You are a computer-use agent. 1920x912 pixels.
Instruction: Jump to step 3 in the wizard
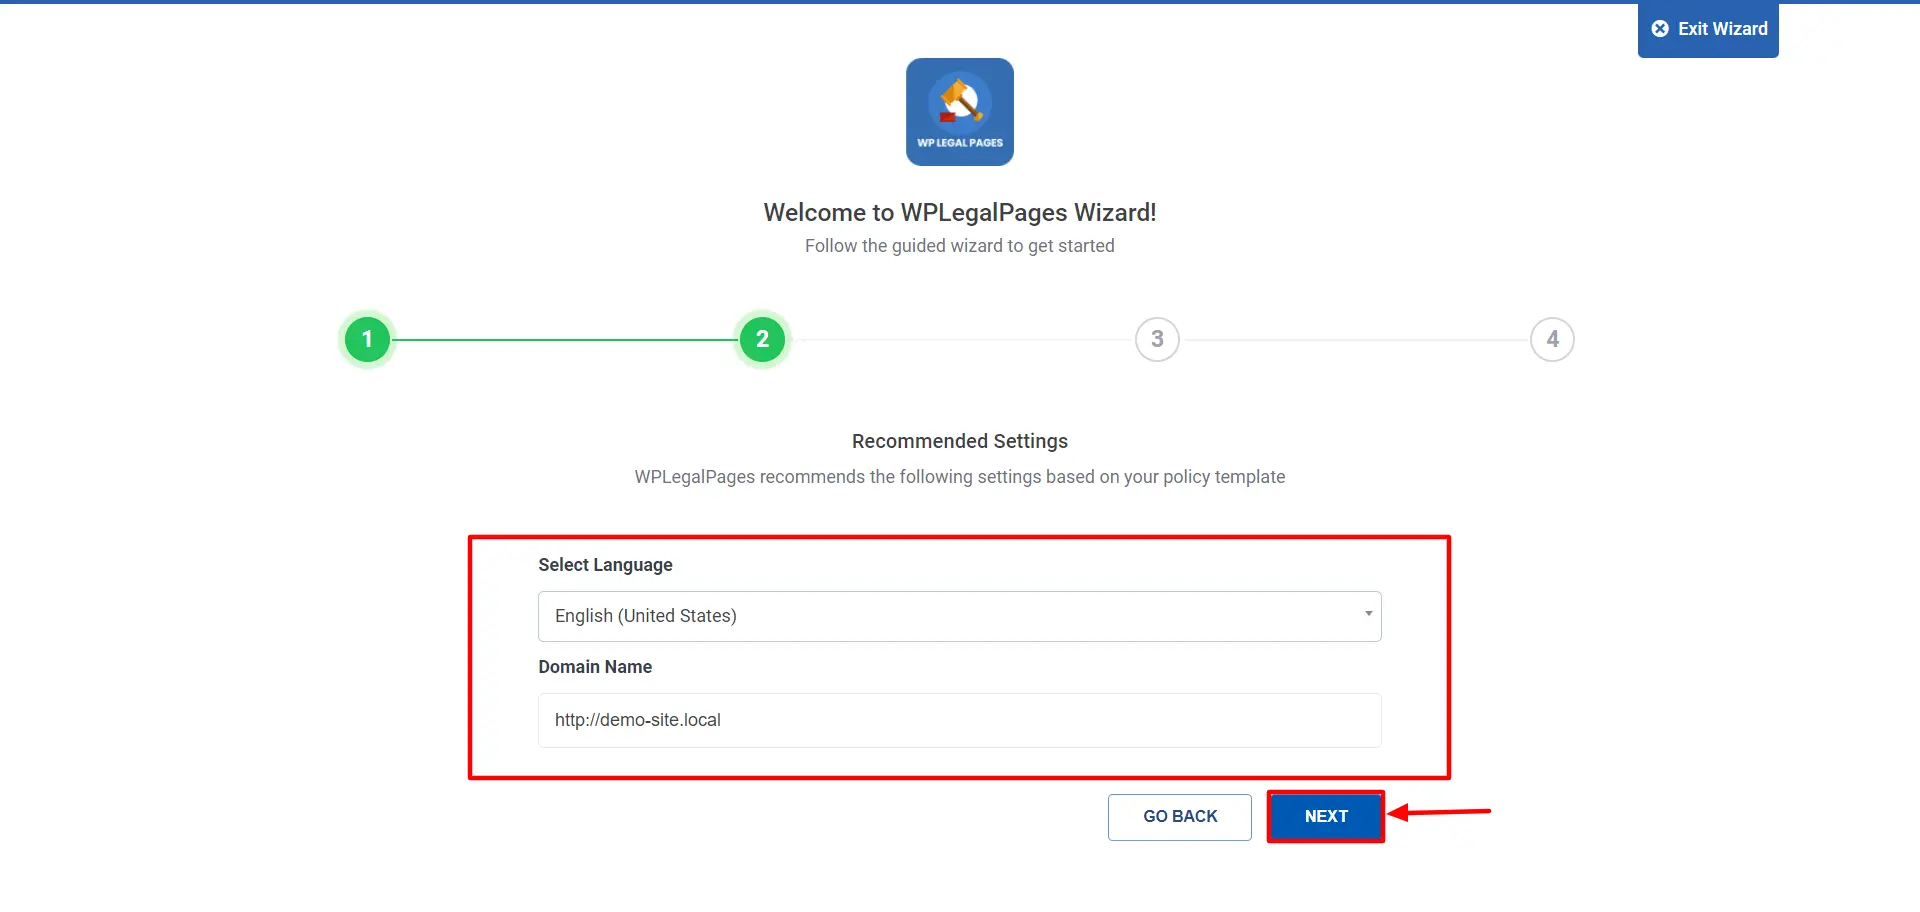coord(1157,340)
